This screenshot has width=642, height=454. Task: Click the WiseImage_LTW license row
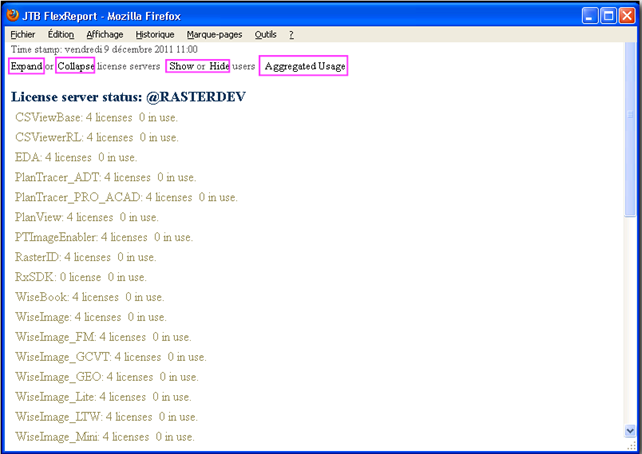[106, 417]
